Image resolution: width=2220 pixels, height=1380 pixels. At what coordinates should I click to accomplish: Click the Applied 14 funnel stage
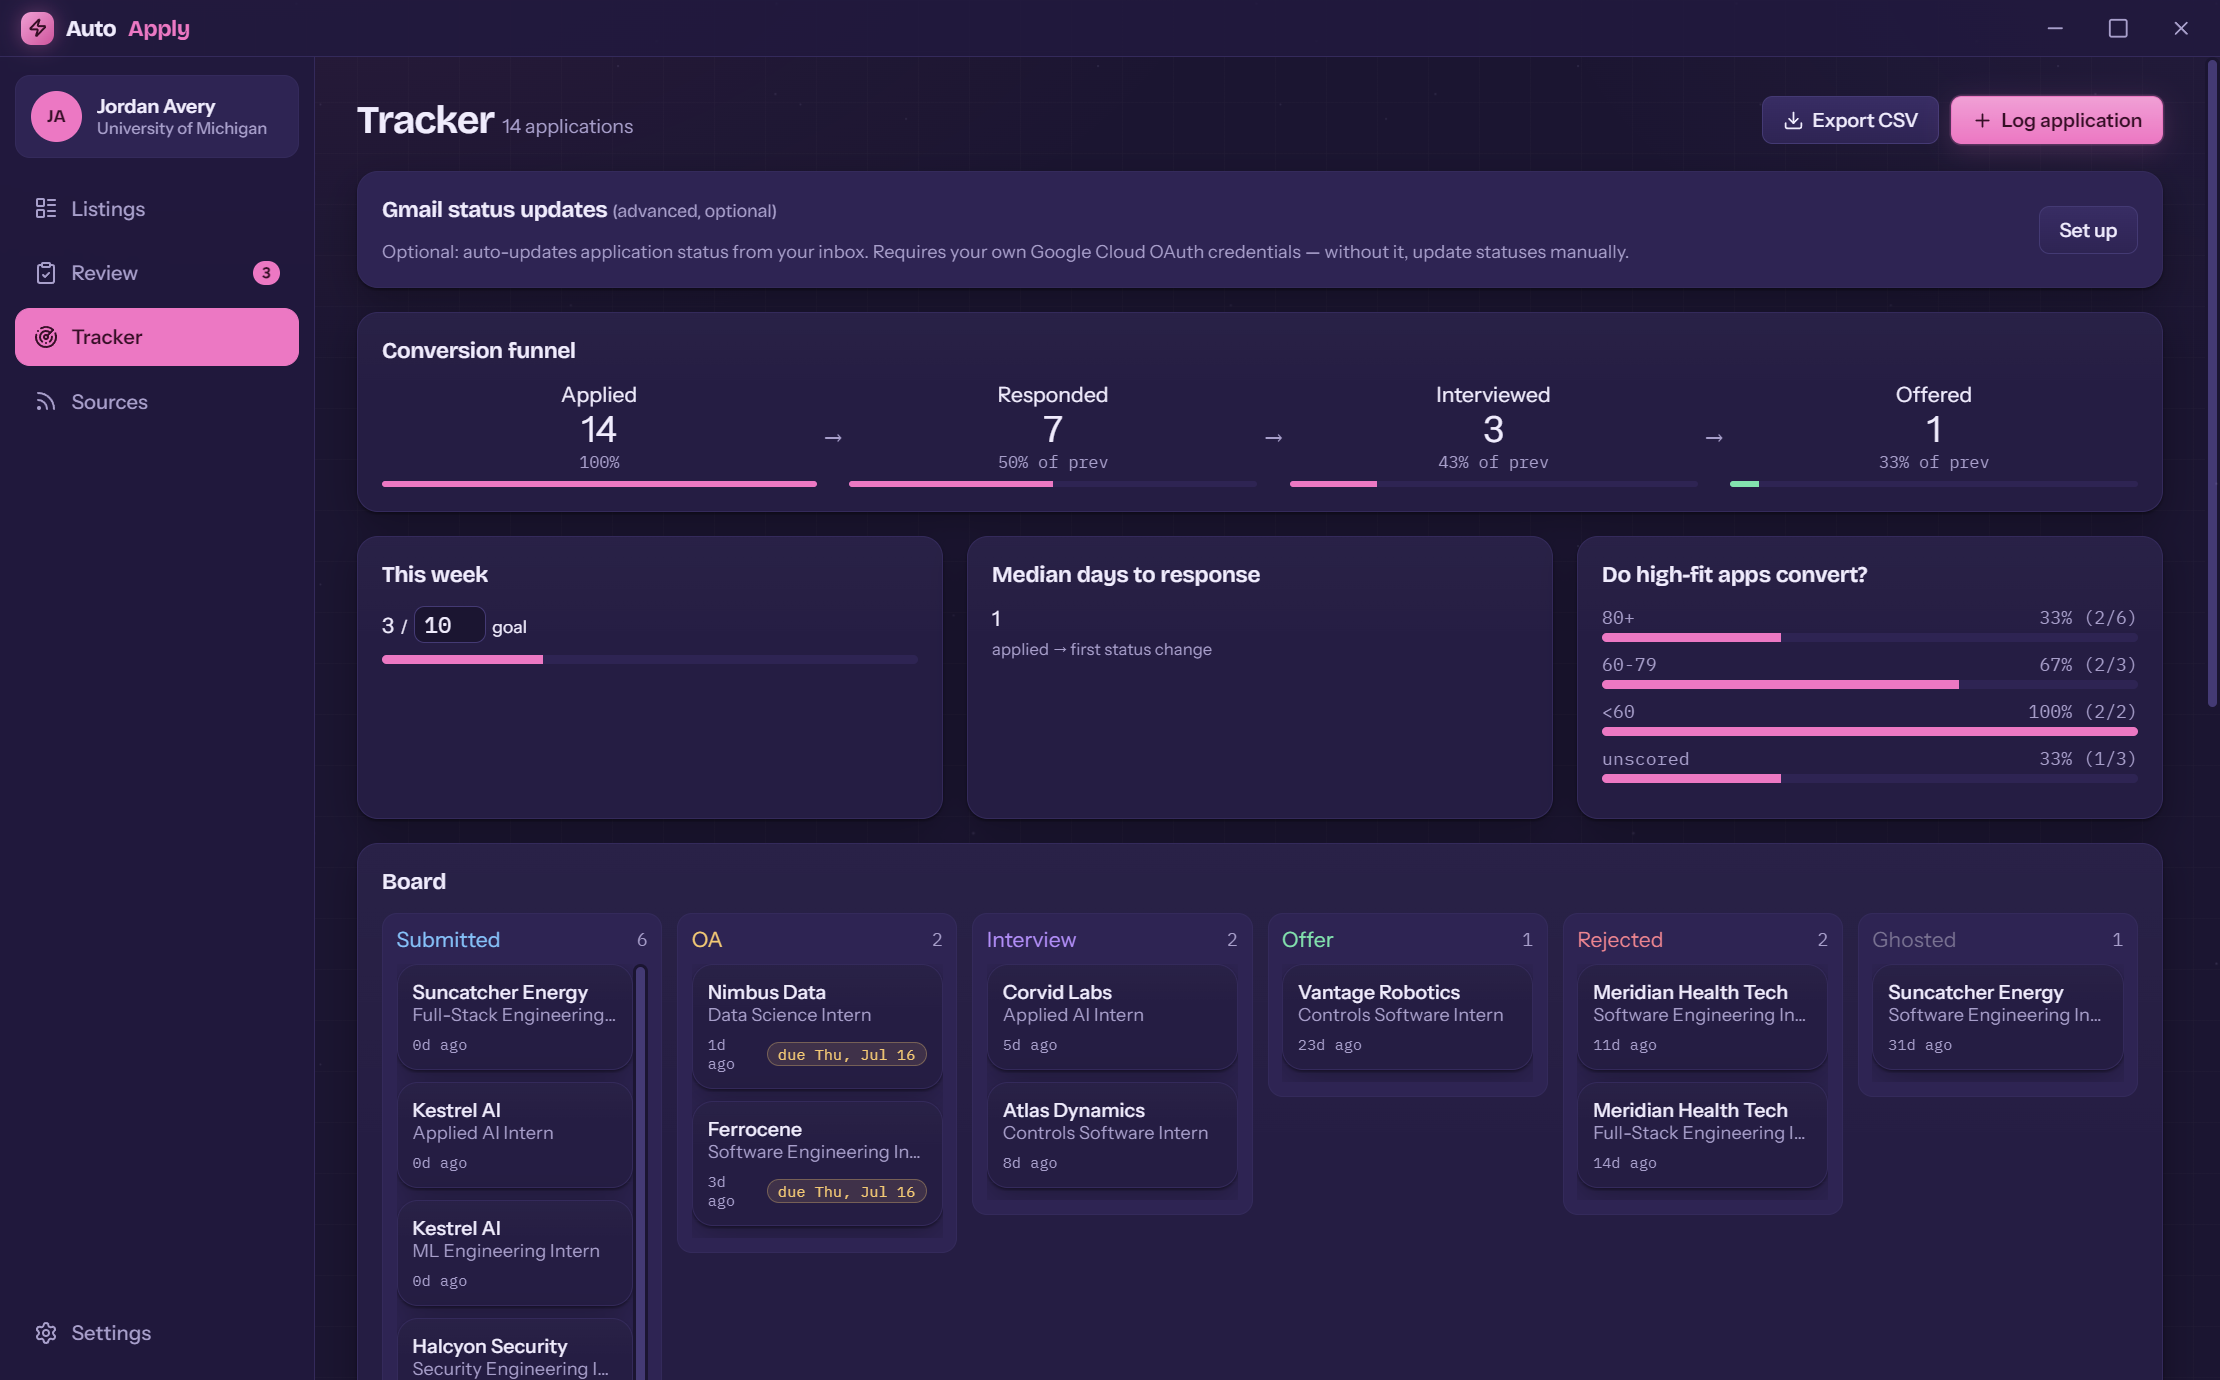(599, 434)
